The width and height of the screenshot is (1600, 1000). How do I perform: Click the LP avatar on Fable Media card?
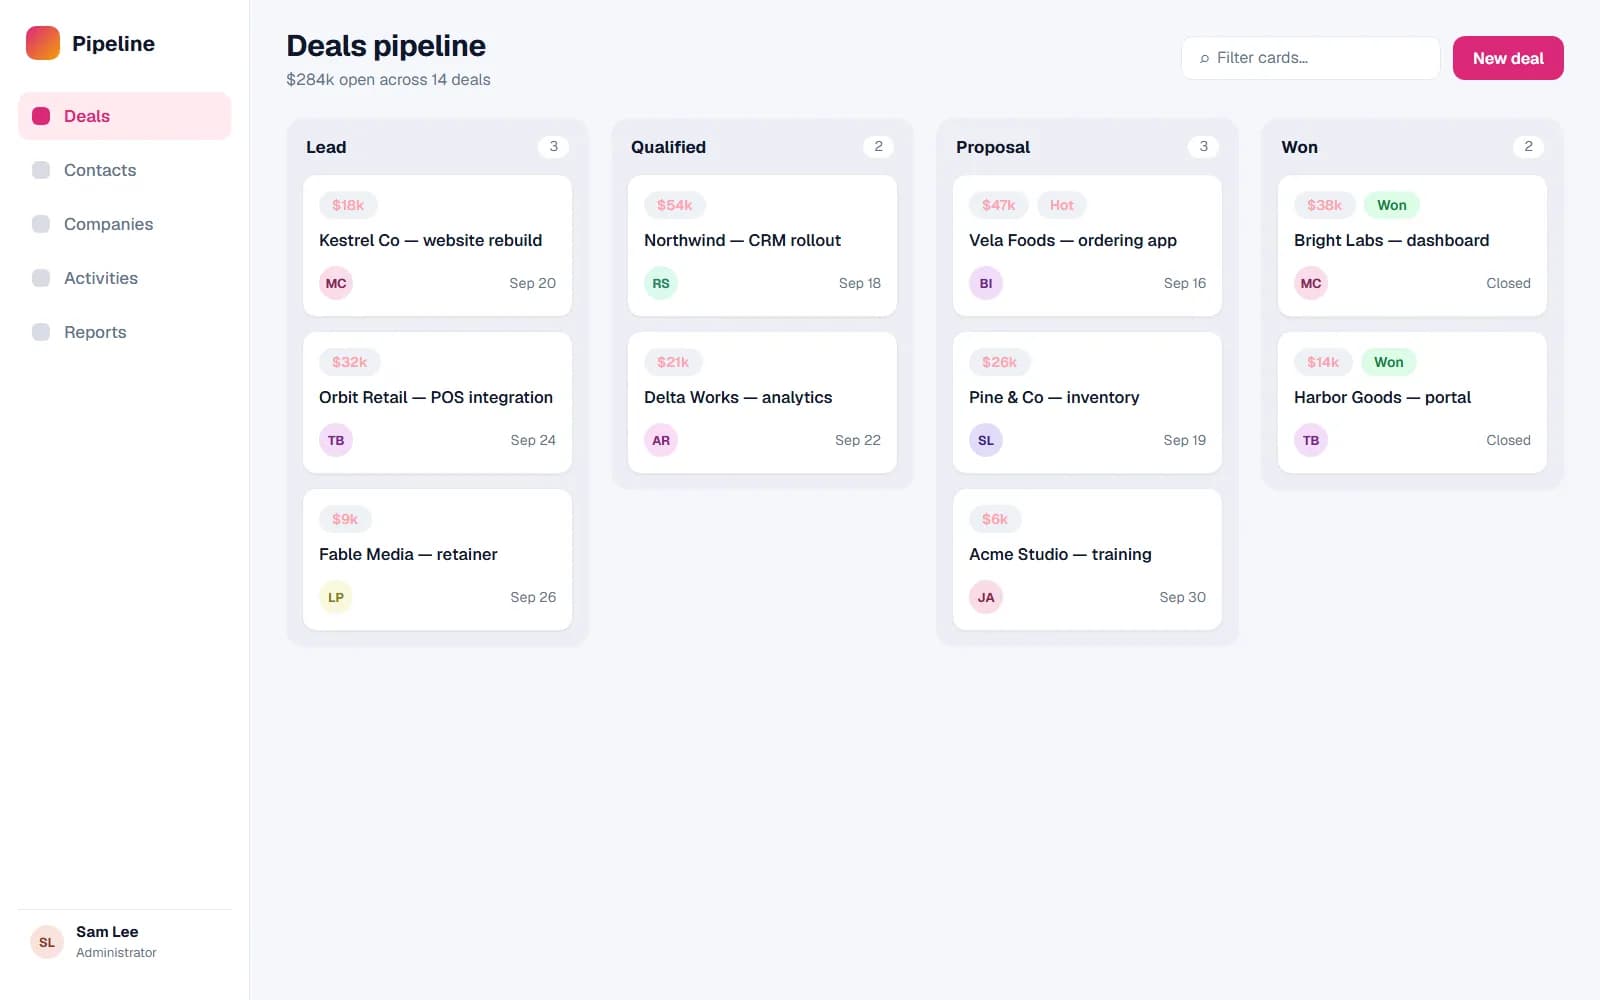tap(336, 597)
